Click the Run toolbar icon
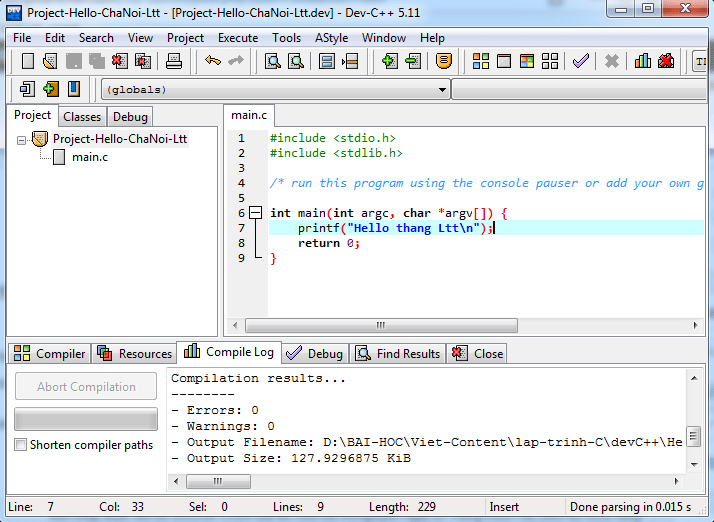The height and width of the screenshot is (522, 714). pyautogui.click(x=504, y=61)
